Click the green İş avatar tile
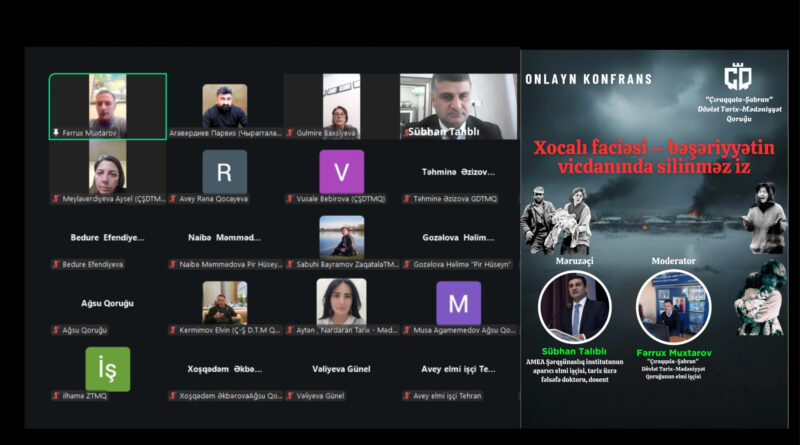This screenshot has width=800, height=445. pos(108,369)
